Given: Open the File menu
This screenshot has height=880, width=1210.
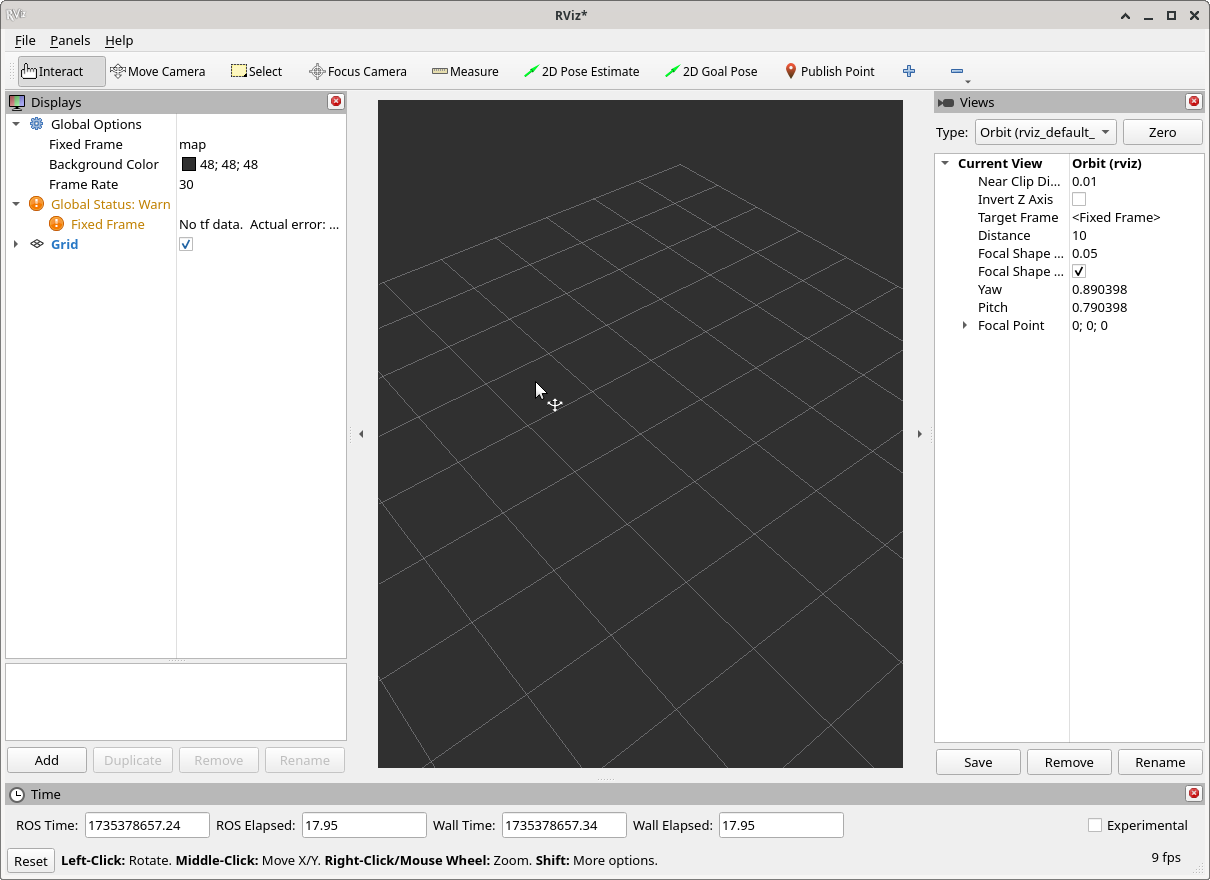Looking at the screenshot, I should coord(25,40).
